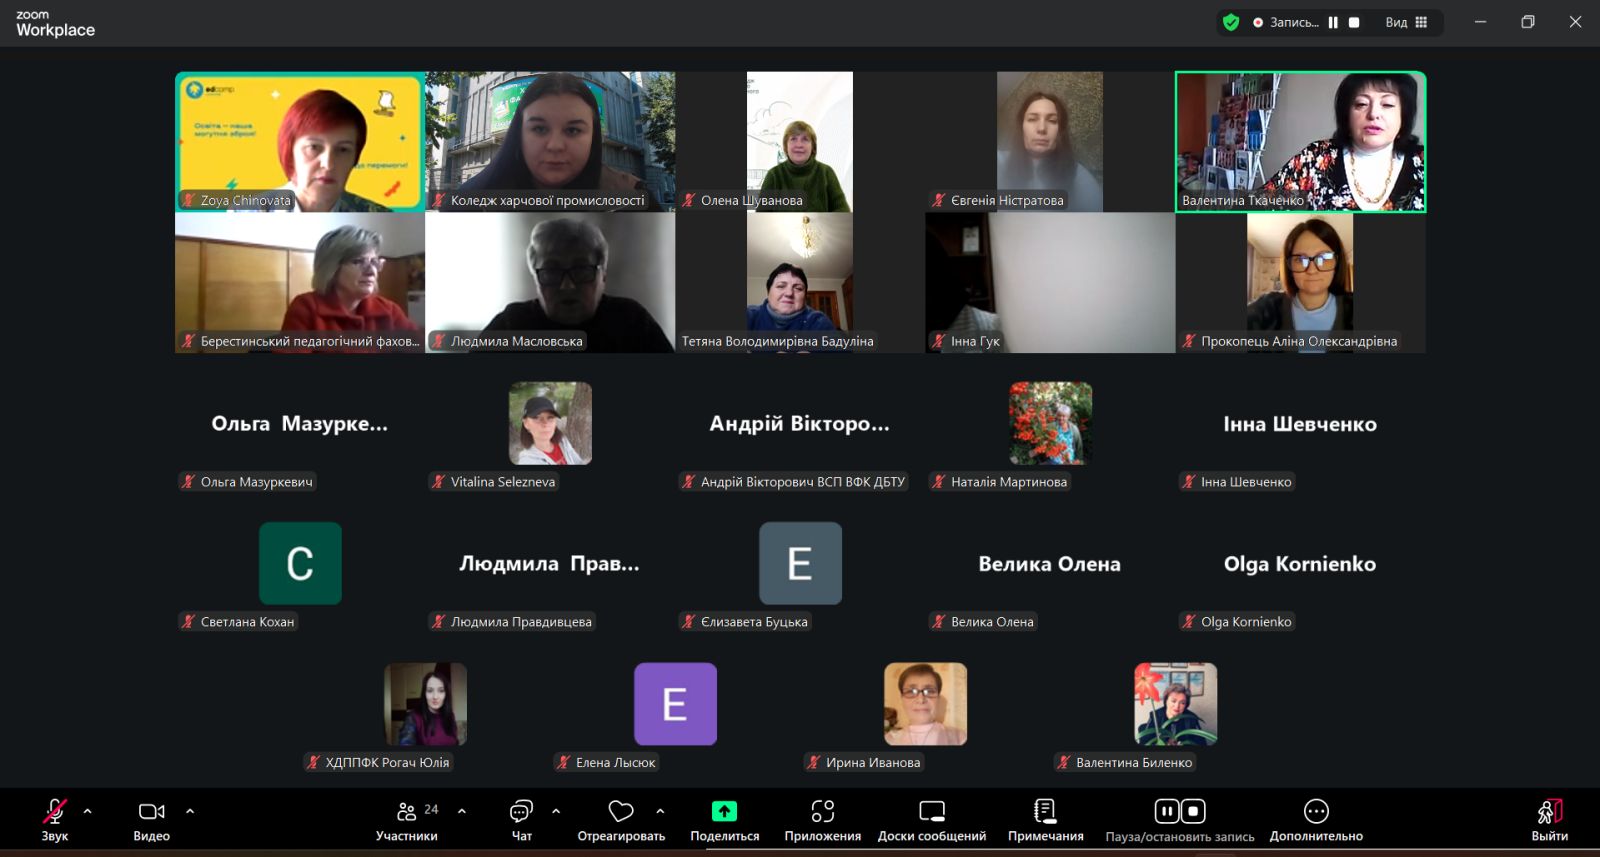This screenshot has width=1600, height=857.
Task: Click the Отреагировать heart reaction icon
Action: [621, 812]
